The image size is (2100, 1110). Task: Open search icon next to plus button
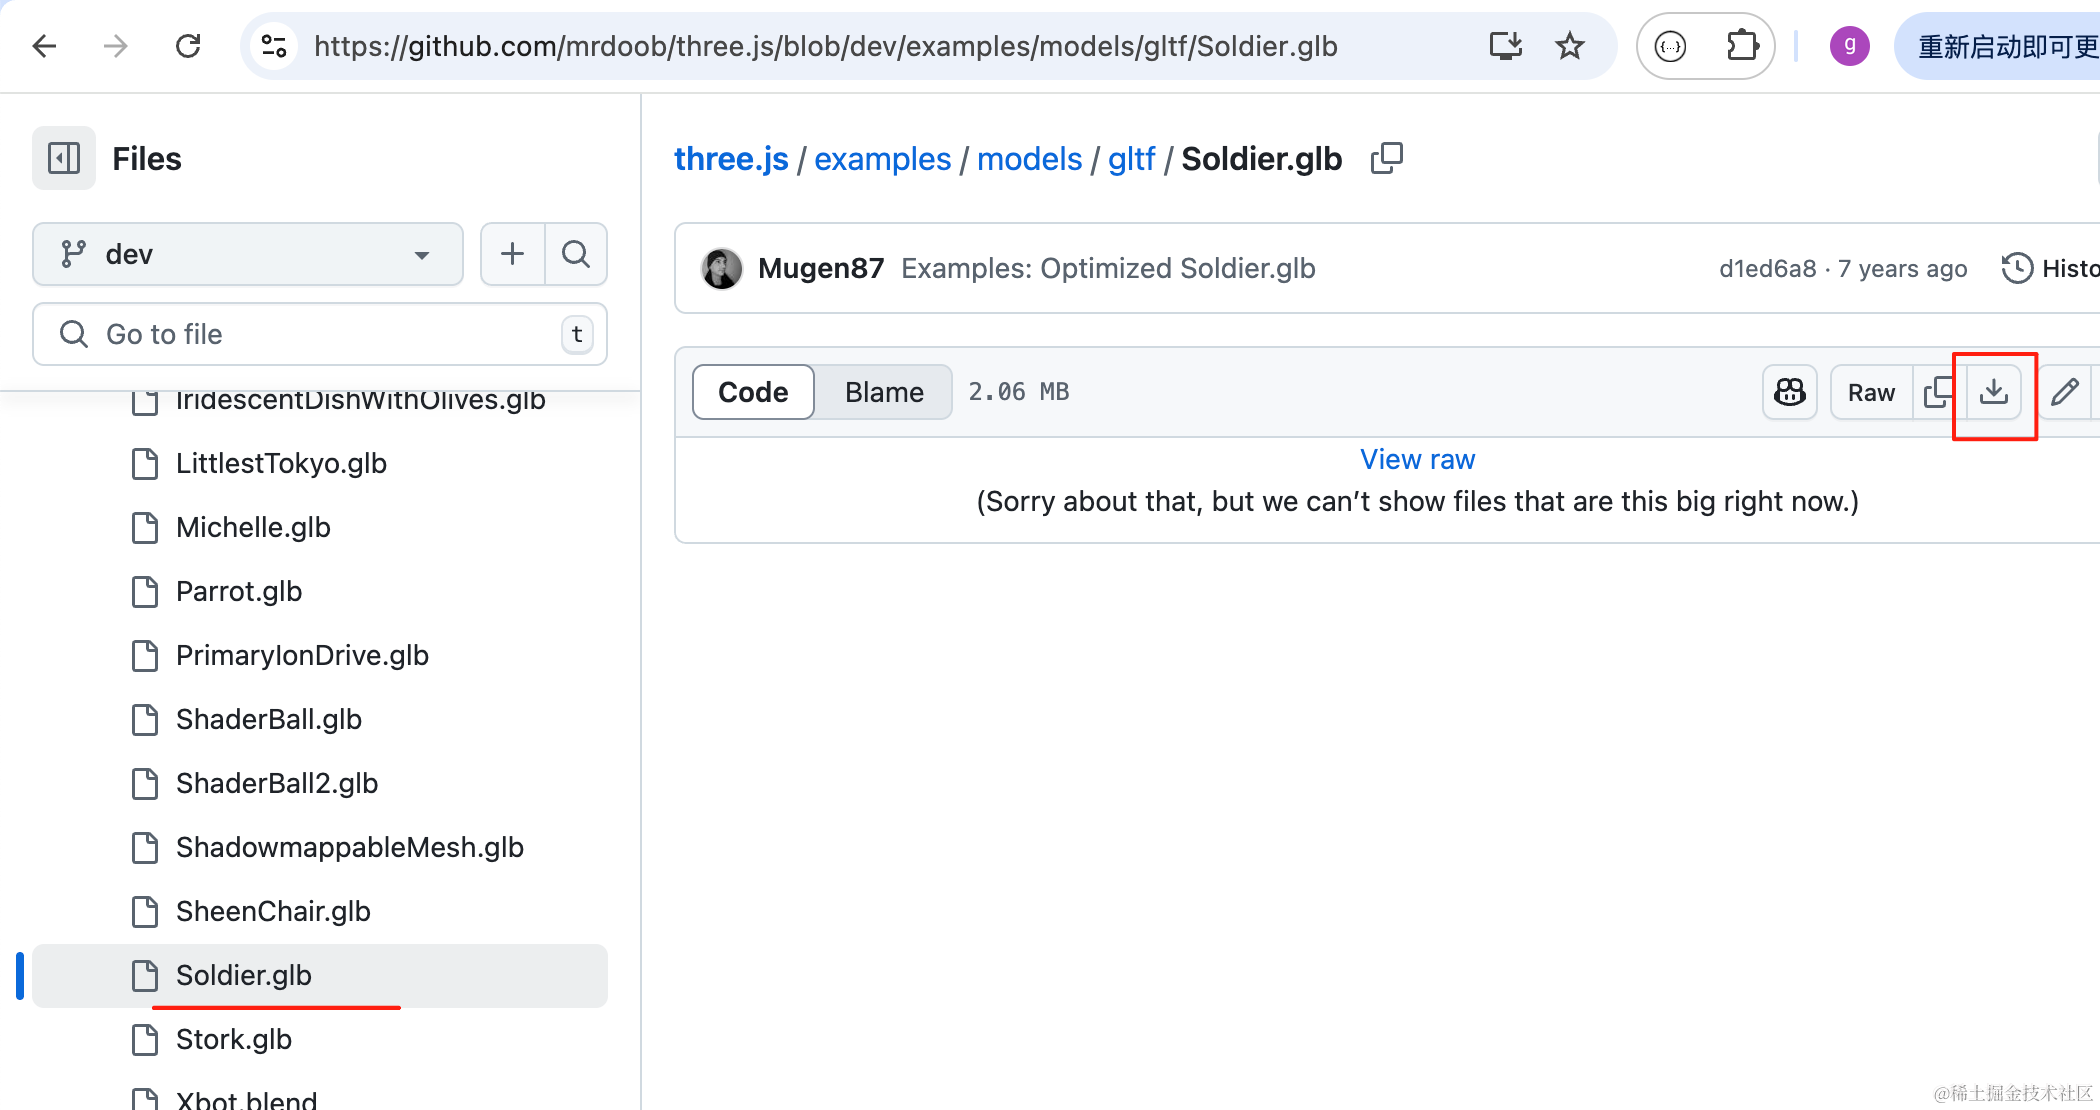pyautogui.click(x=576, y=254)
